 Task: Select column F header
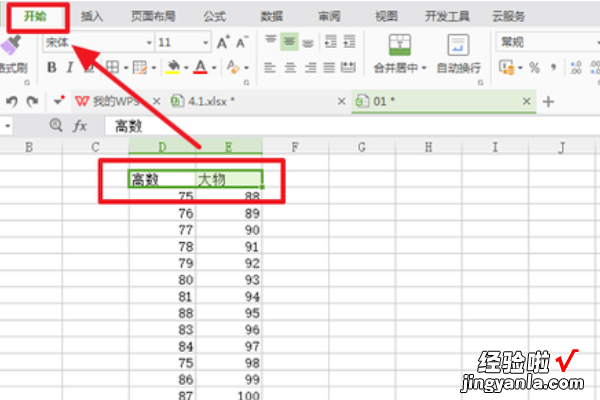295,147
